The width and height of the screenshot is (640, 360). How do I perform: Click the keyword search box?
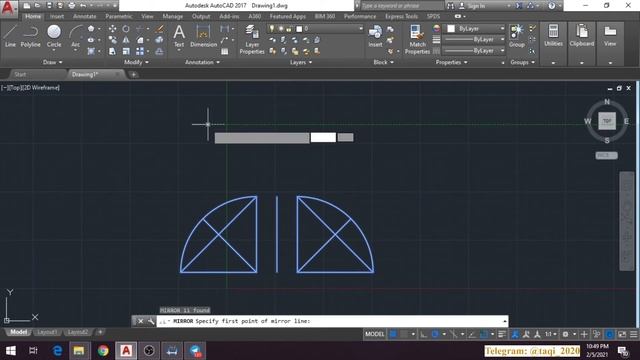(x=402, y=6)
